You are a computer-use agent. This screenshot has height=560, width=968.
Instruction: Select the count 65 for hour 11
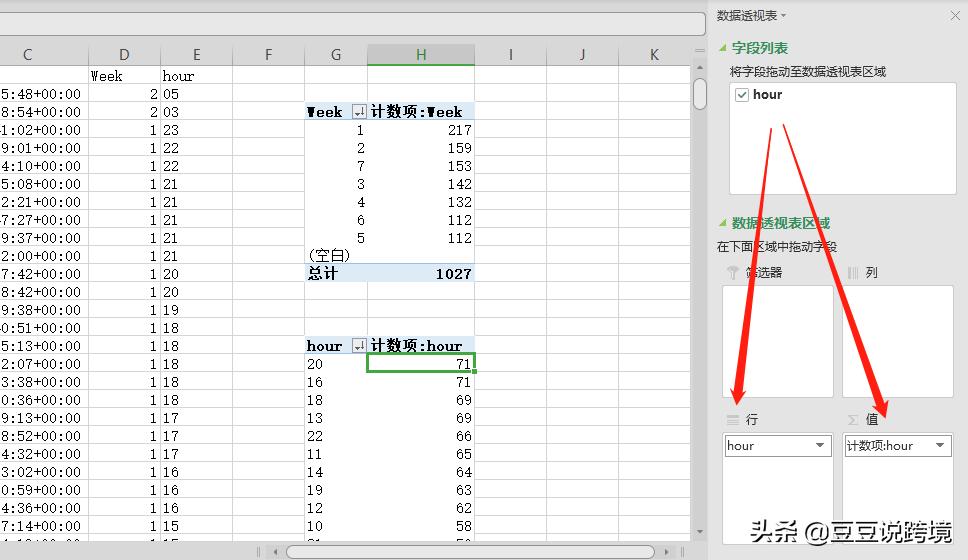pyautogui.click(x=421, y=454)
